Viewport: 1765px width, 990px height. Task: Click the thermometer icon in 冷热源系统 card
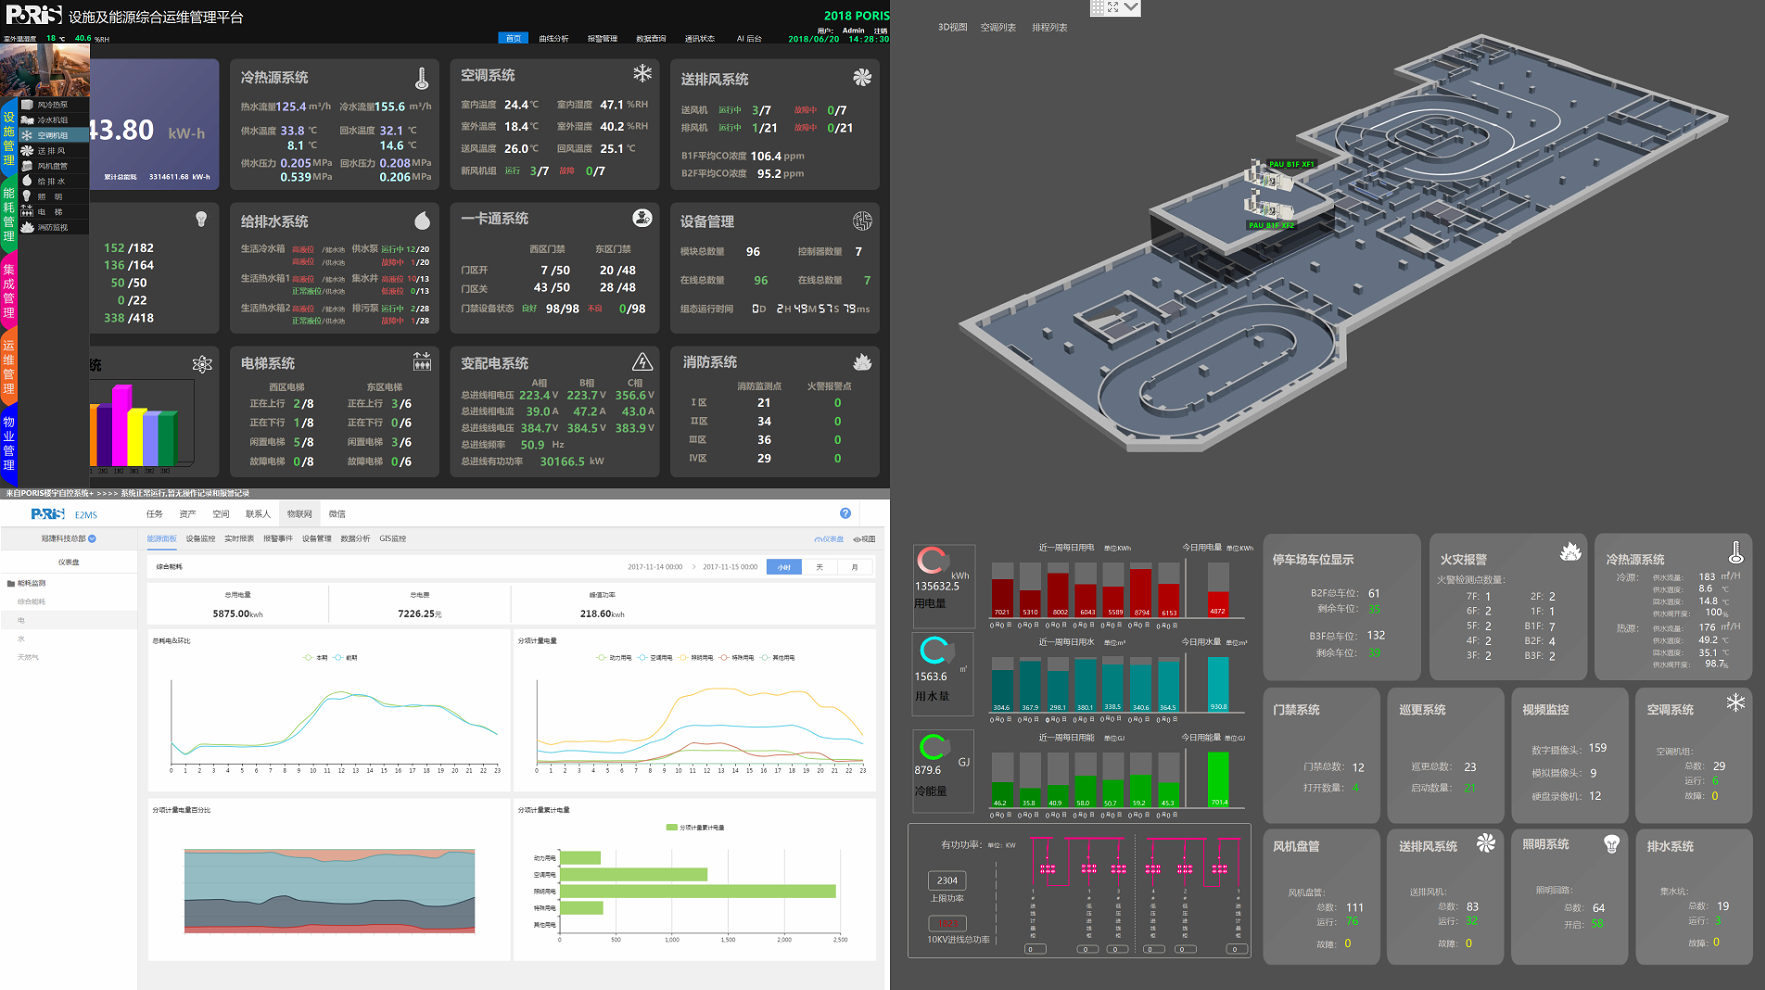421,78
